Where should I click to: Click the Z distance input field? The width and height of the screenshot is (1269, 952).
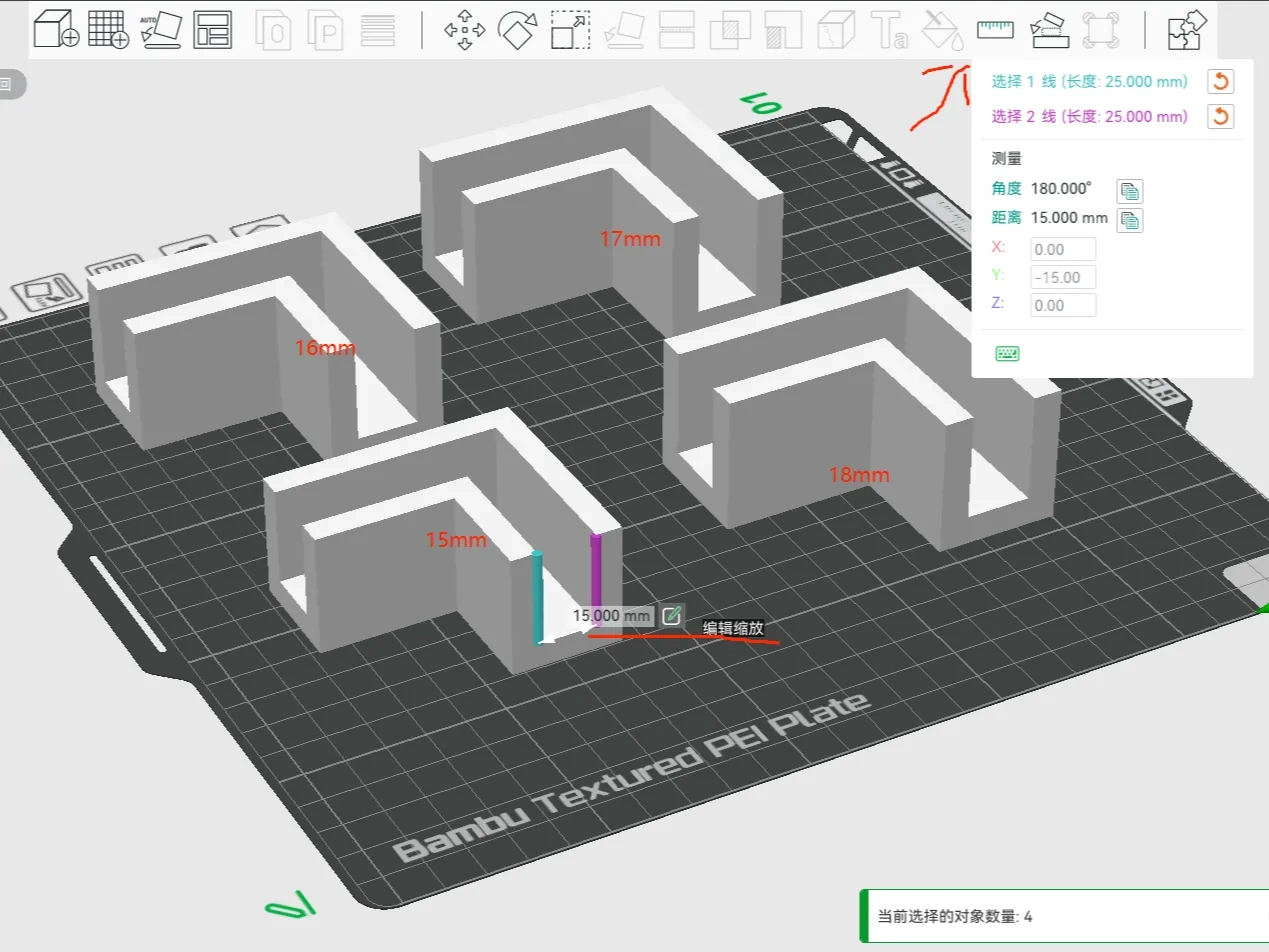(1063, 305)
